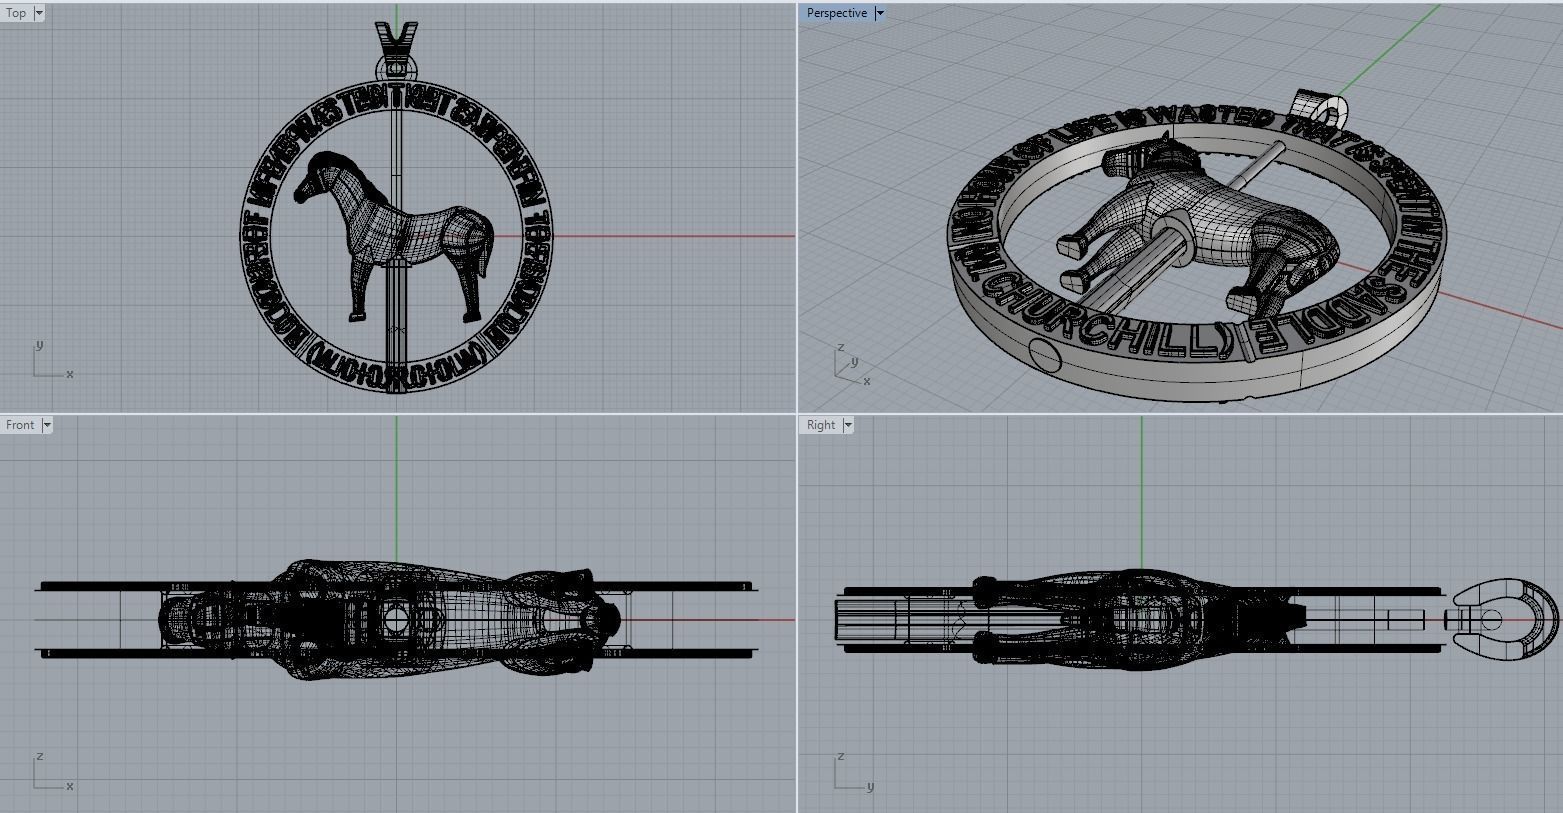Open the Top viewport dropdown arrow
The width and height of the screenshot is (1563, 813).
(x=39, y=13)
